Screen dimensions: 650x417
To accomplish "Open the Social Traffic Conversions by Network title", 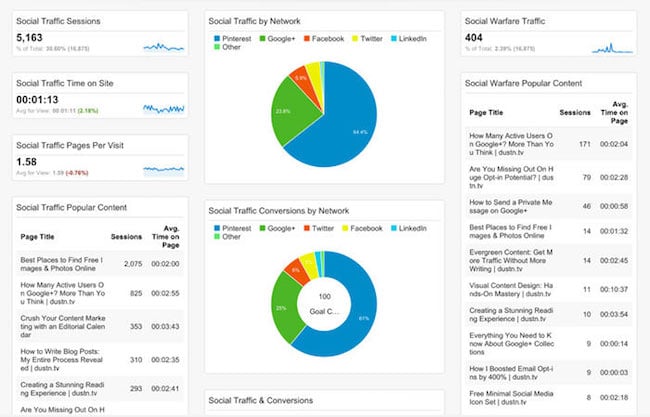I will [x=279, y=211].
